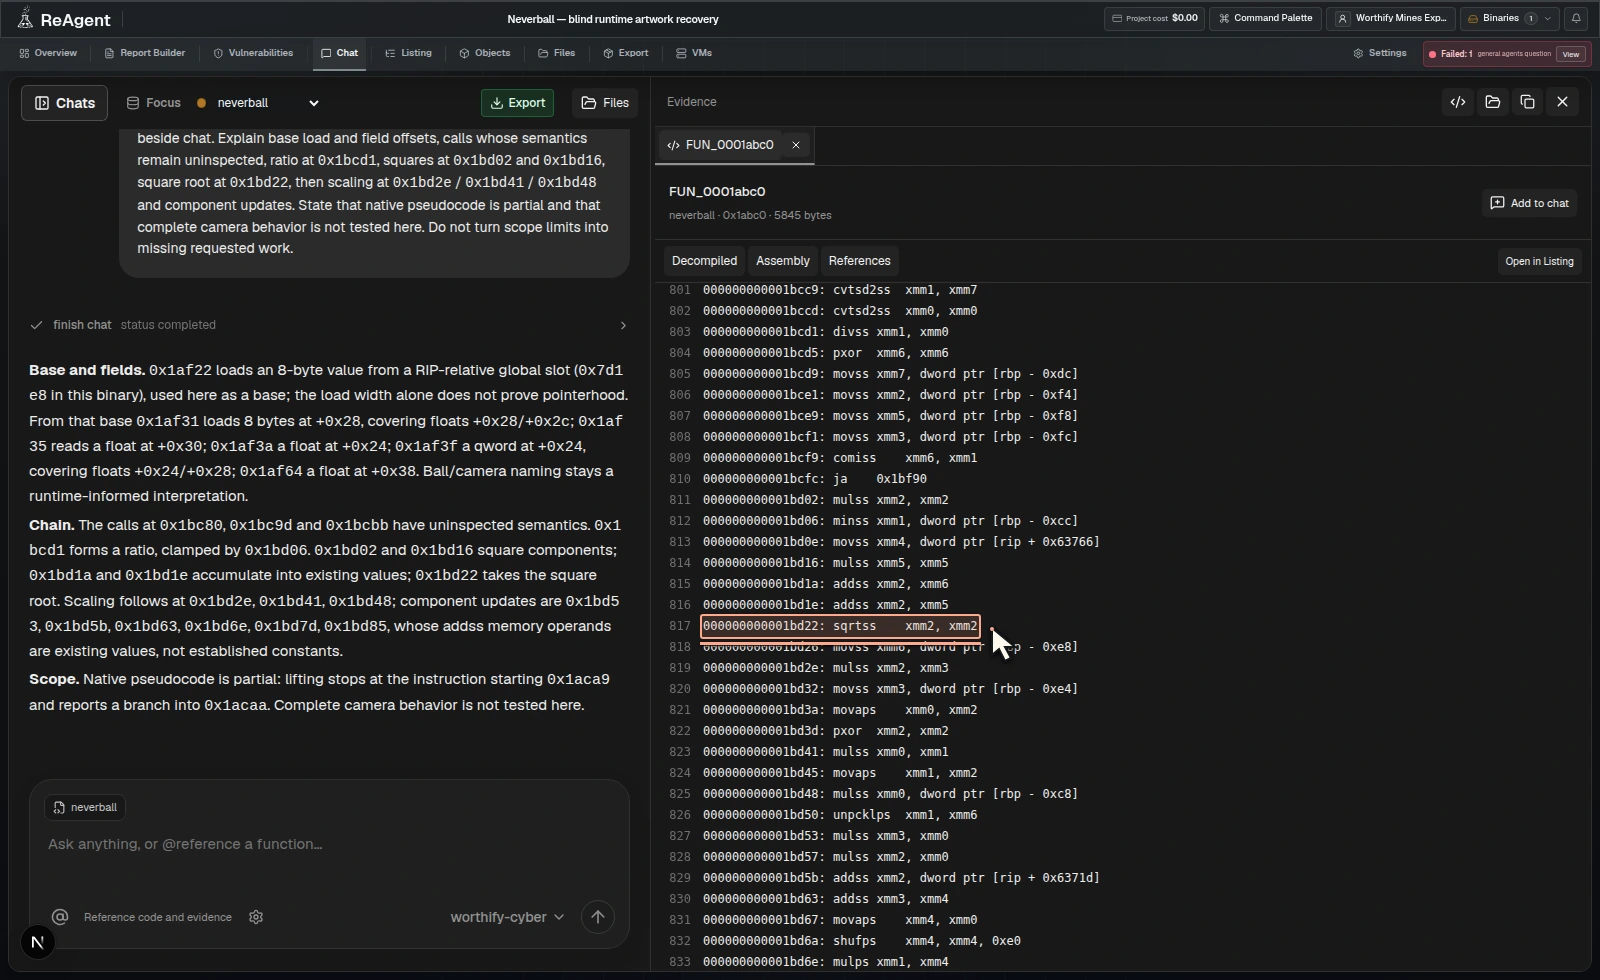Open the VMs tab
The image size is (1600, 980).
(x=694, y=53)
